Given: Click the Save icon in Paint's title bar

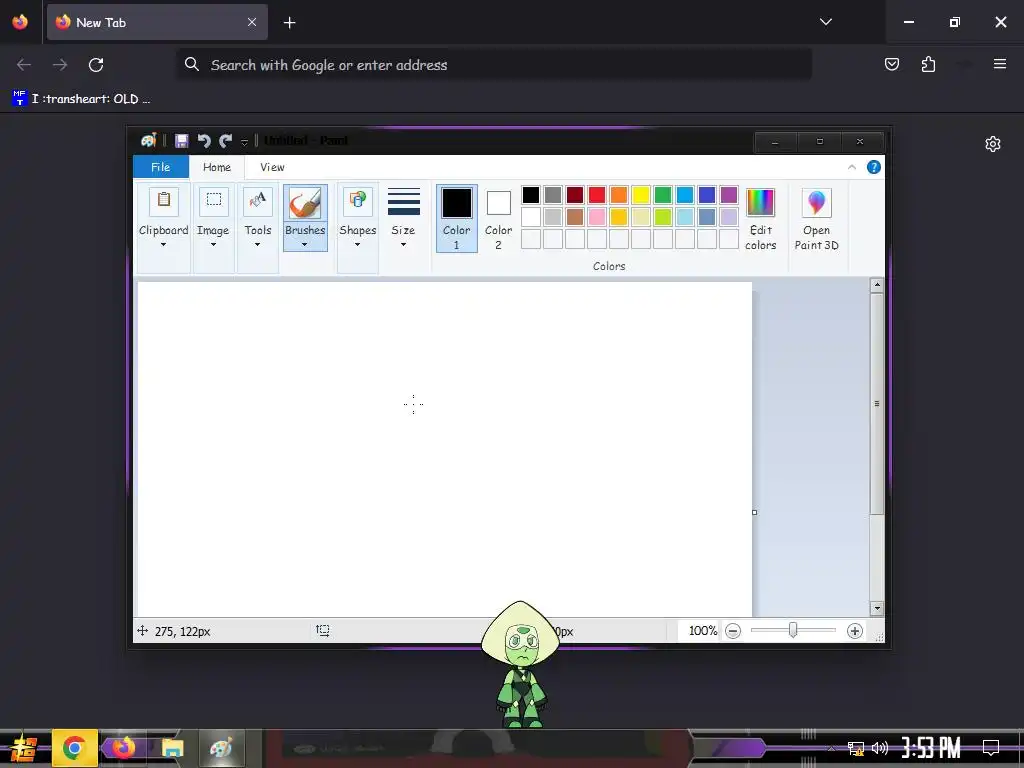Looking at the screenshot, I should coord(182,140).
